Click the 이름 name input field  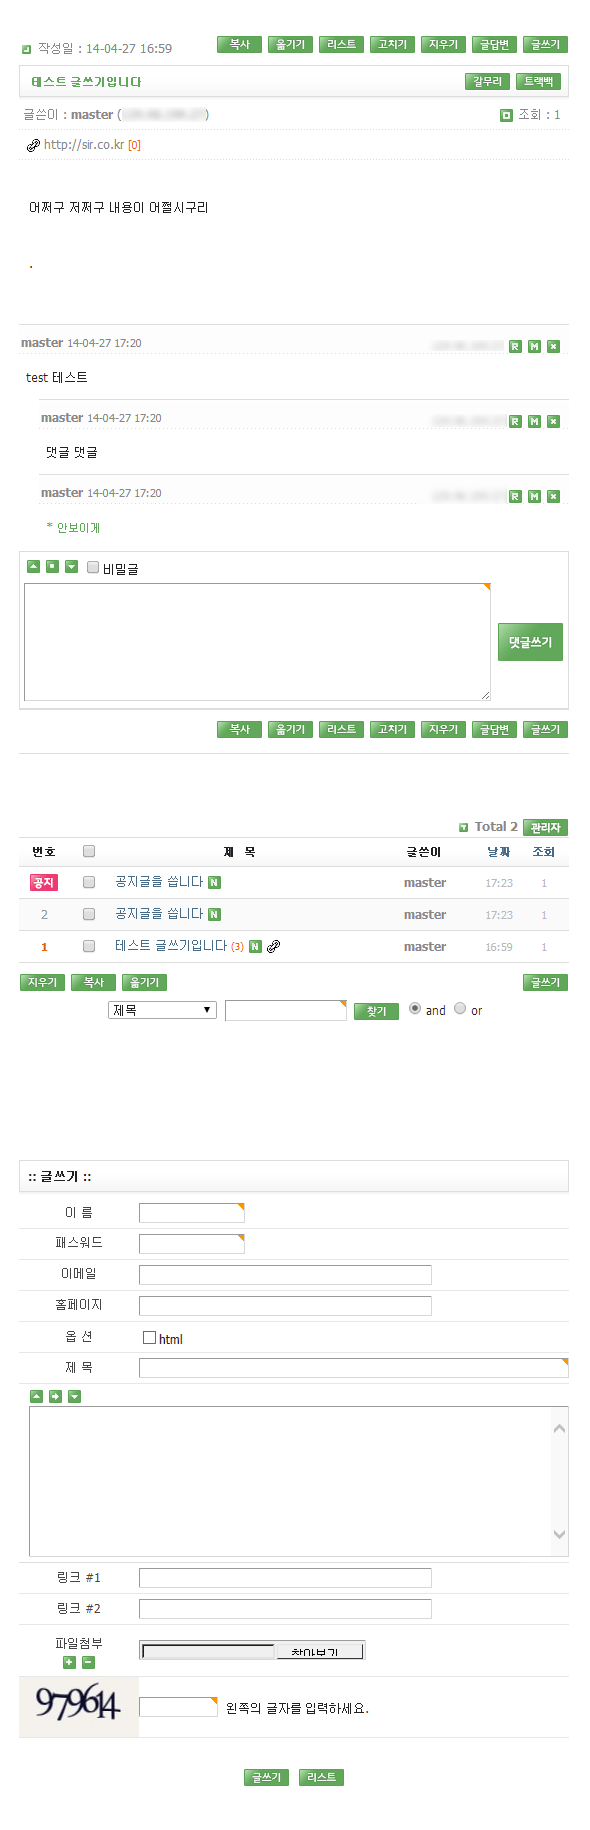point(192,1213)
